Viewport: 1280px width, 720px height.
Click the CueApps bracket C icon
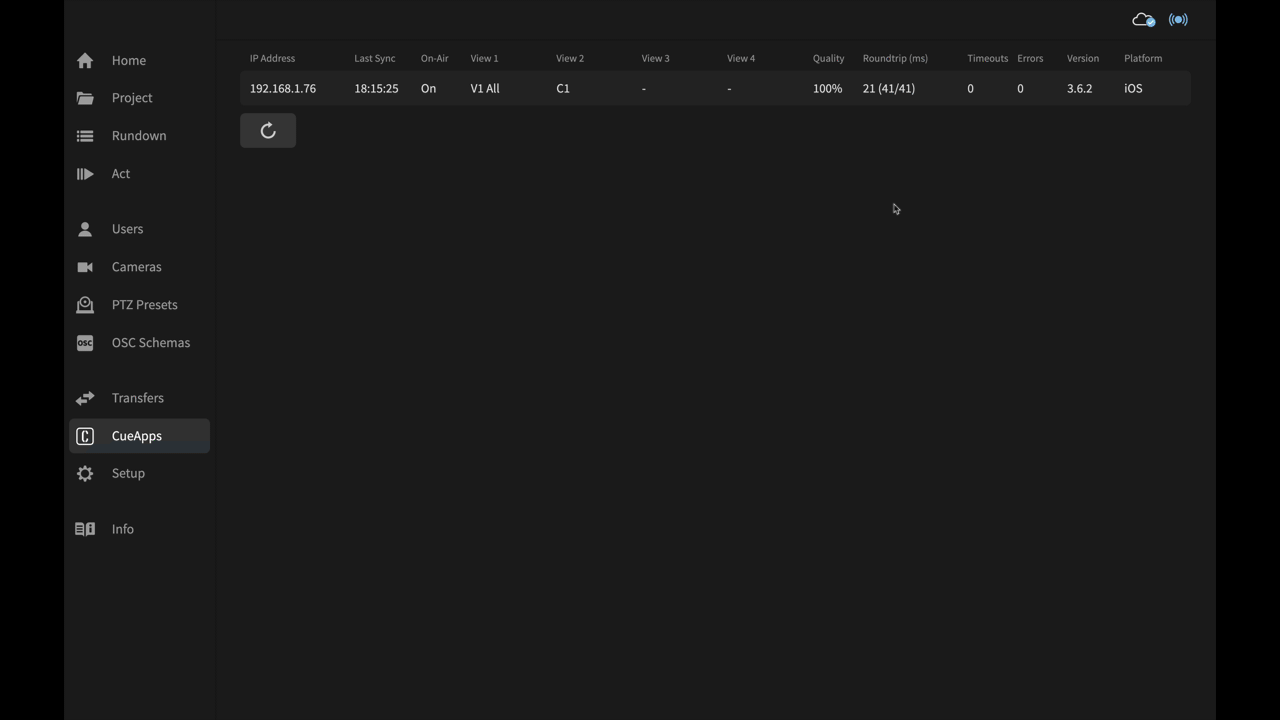click(x=85, y=436)
